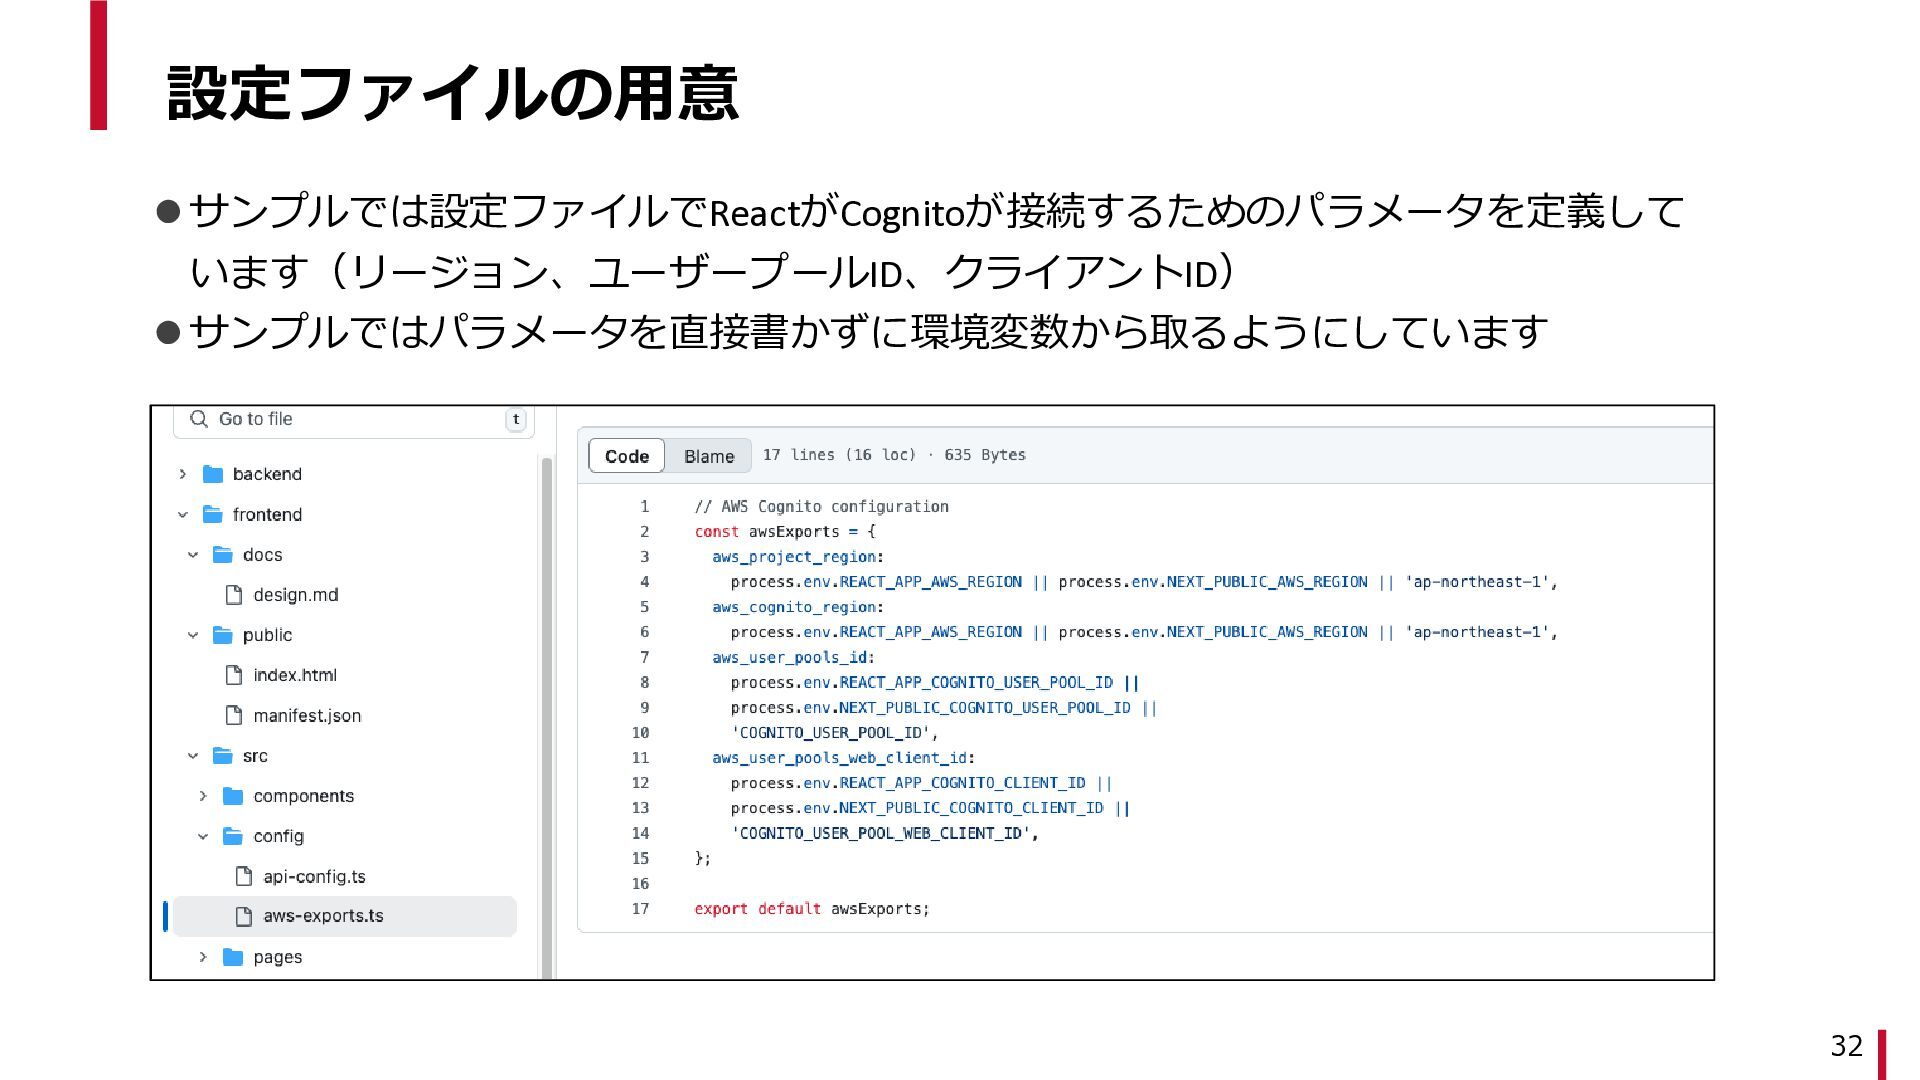Click the design.md file icon
This screenshot has width=1920, height=1080.
click(234, 595)
